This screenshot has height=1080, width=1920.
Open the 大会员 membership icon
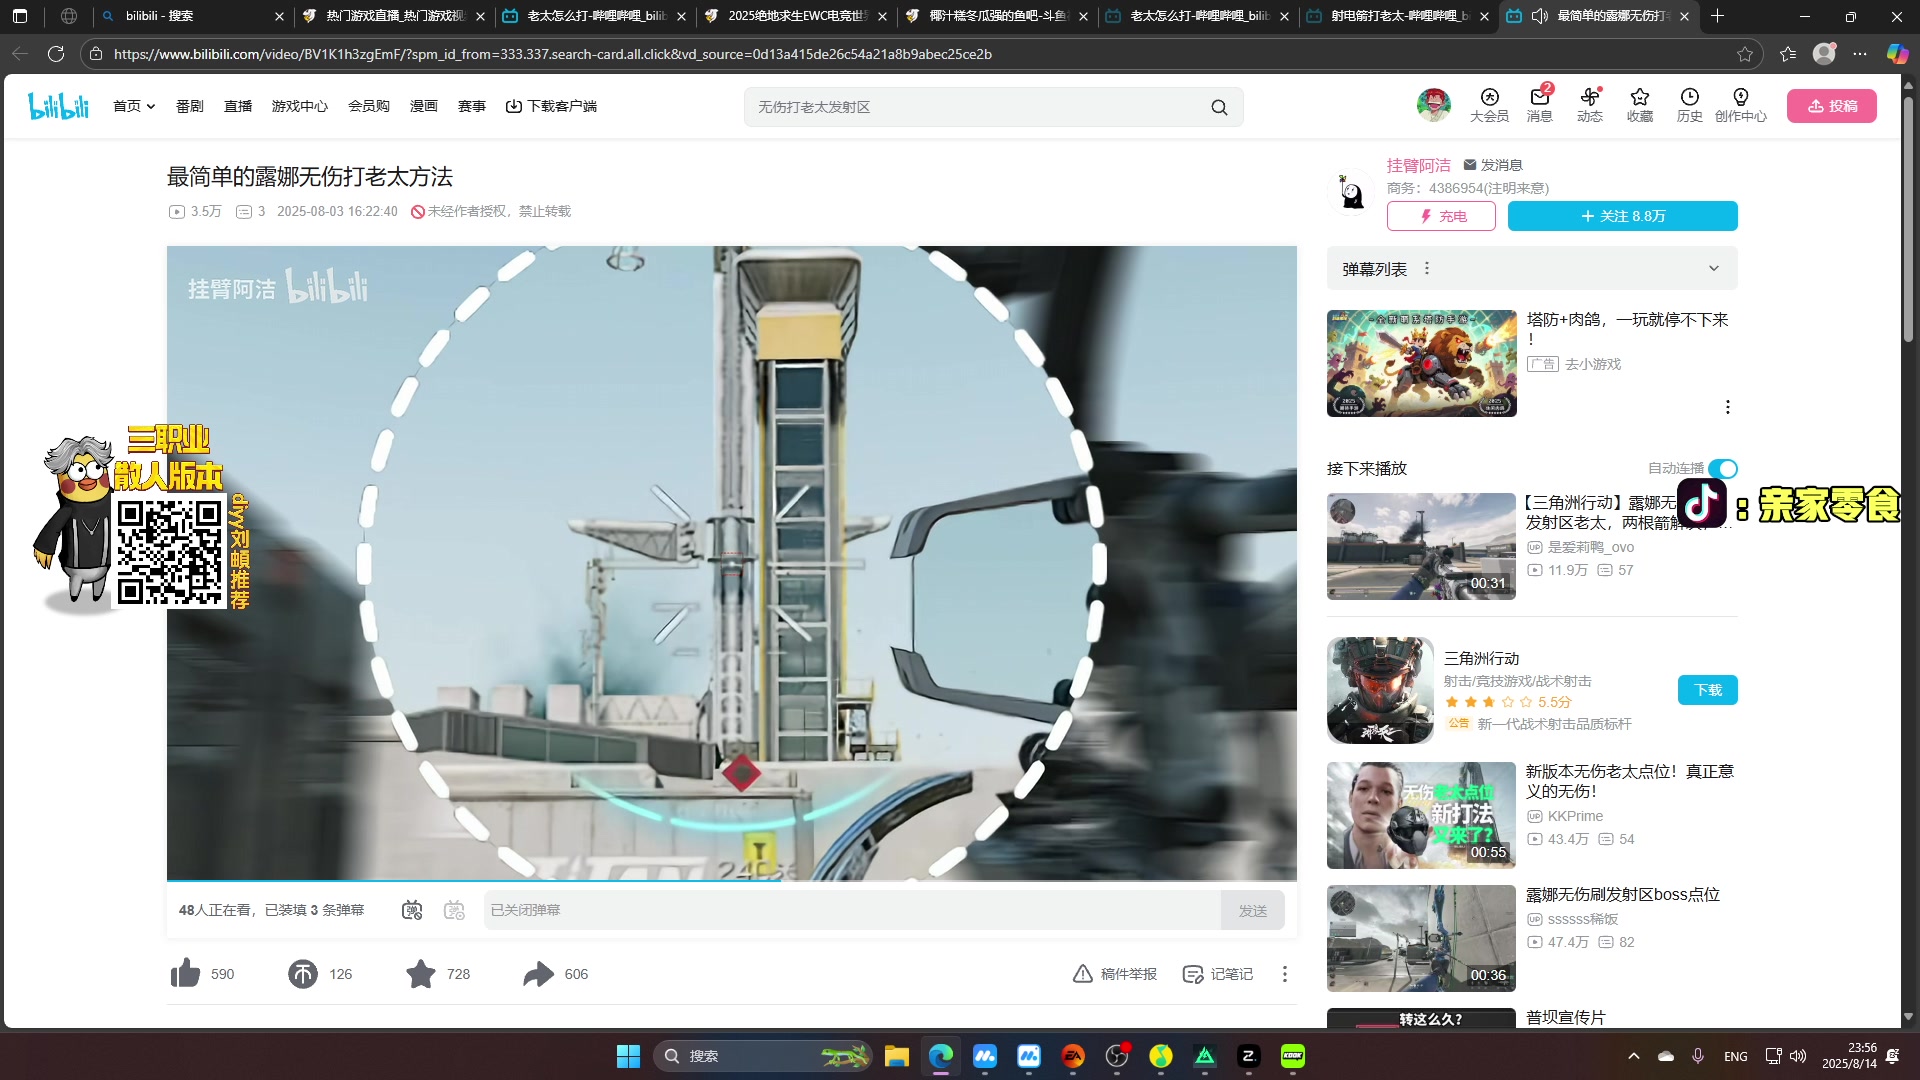pos(1489,105)
